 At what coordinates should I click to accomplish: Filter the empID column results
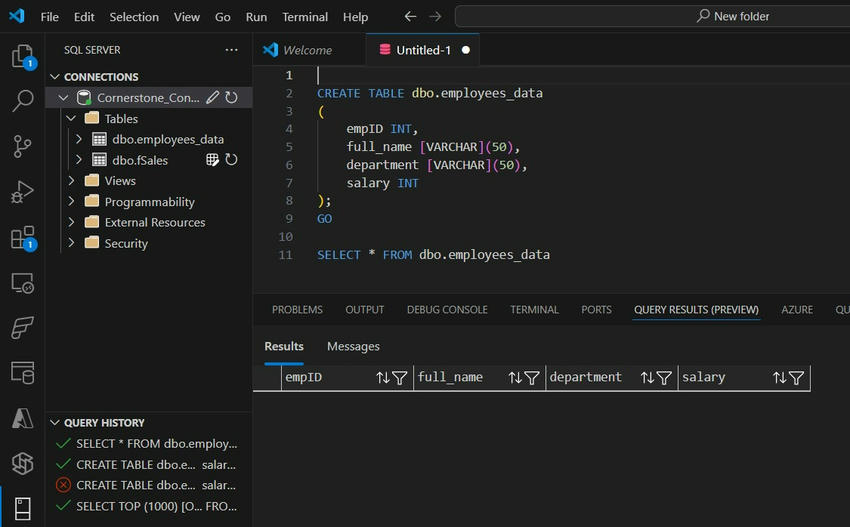[399, 378]
